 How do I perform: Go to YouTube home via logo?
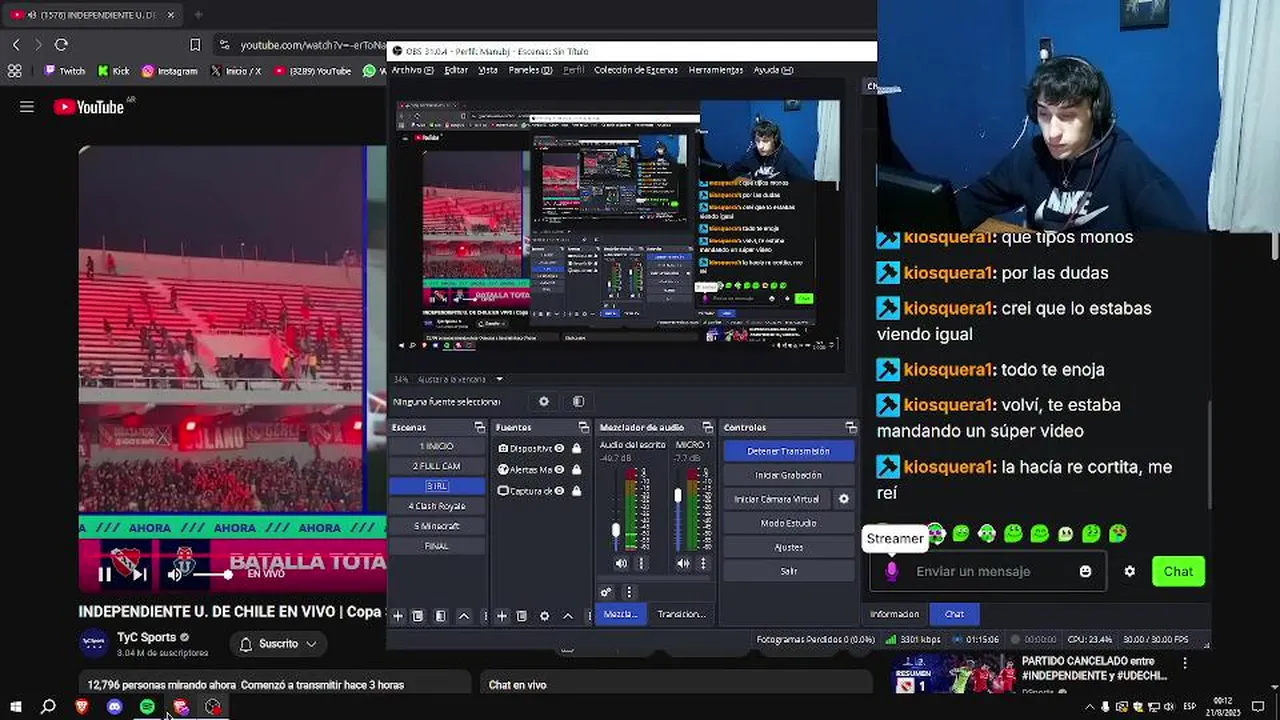89,107
